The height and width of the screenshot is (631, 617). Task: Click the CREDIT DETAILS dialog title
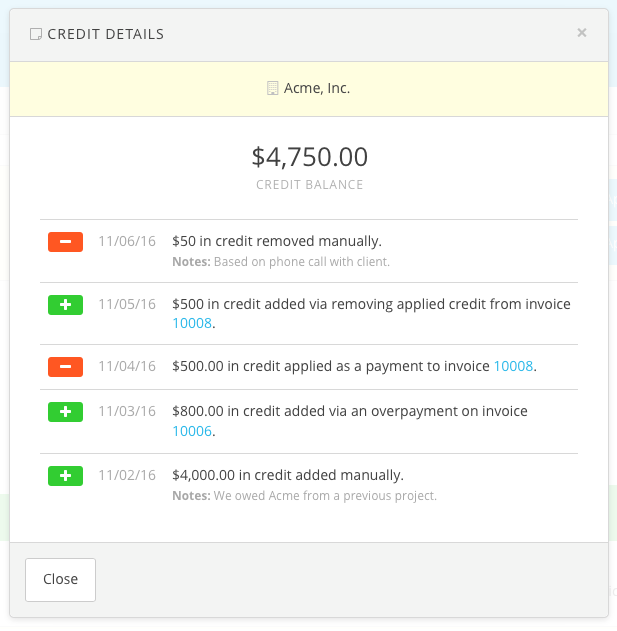pyautogui.click(x=106, y=34)
